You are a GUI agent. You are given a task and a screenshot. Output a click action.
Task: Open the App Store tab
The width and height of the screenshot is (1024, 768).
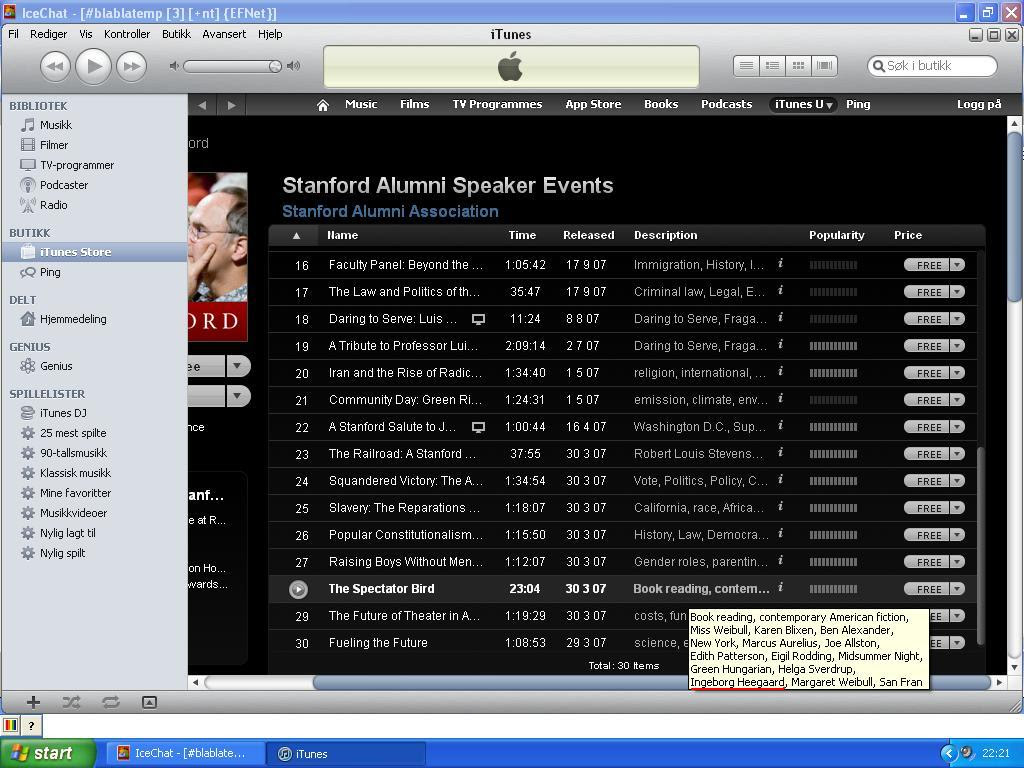click(593, 104)
